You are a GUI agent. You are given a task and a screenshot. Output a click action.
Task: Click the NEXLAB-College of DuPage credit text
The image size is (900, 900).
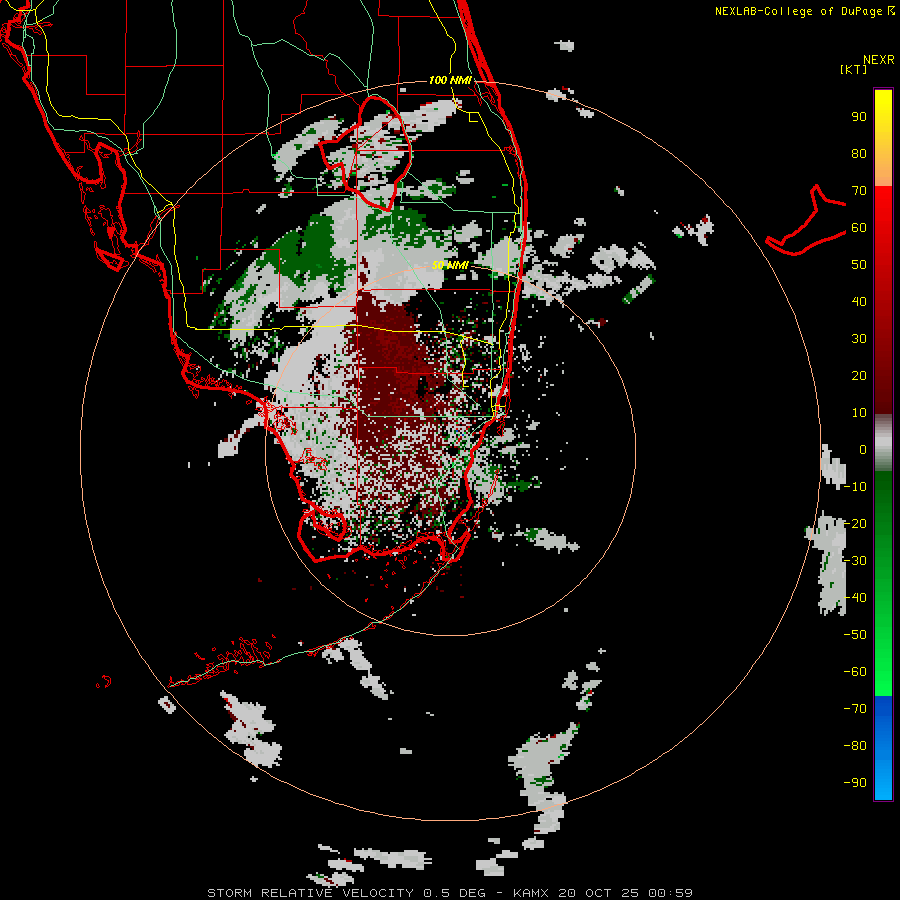[x=805, y=11]
